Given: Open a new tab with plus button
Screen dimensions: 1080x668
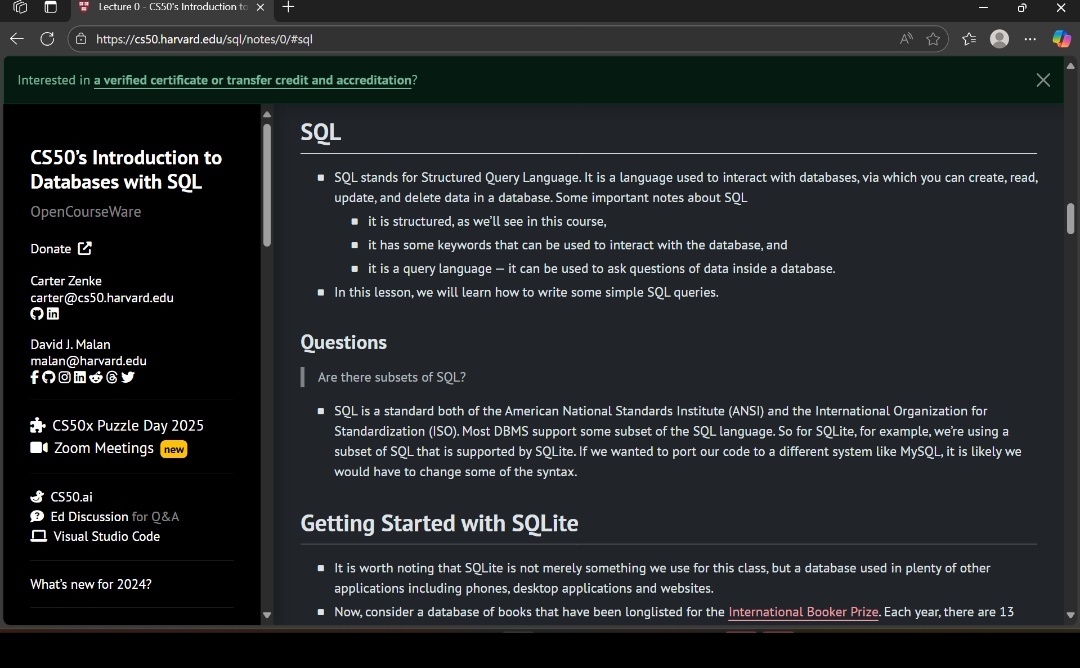Looking at the screenshot, I should coord(288,7).
